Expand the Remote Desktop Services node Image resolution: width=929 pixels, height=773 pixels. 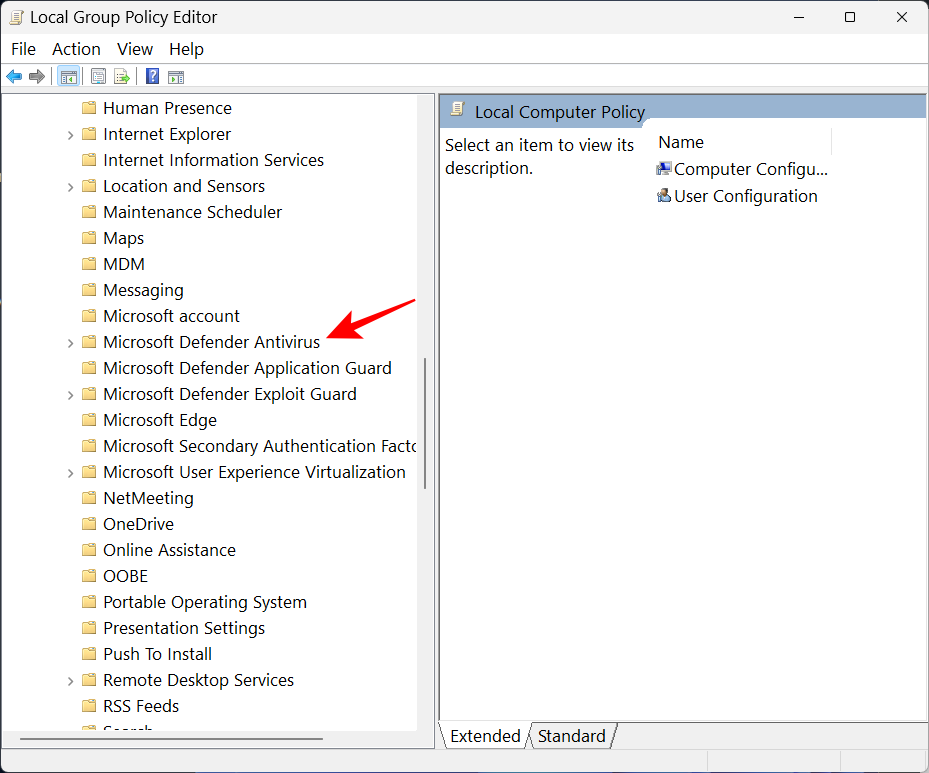tap(69, 680)
